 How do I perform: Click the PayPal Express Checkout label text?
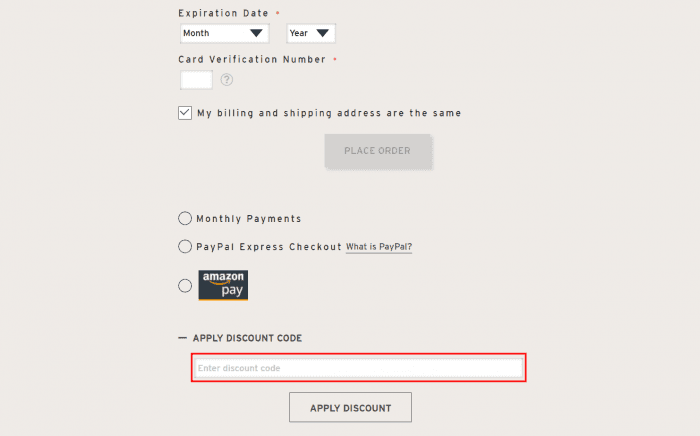tap(268, 247)
